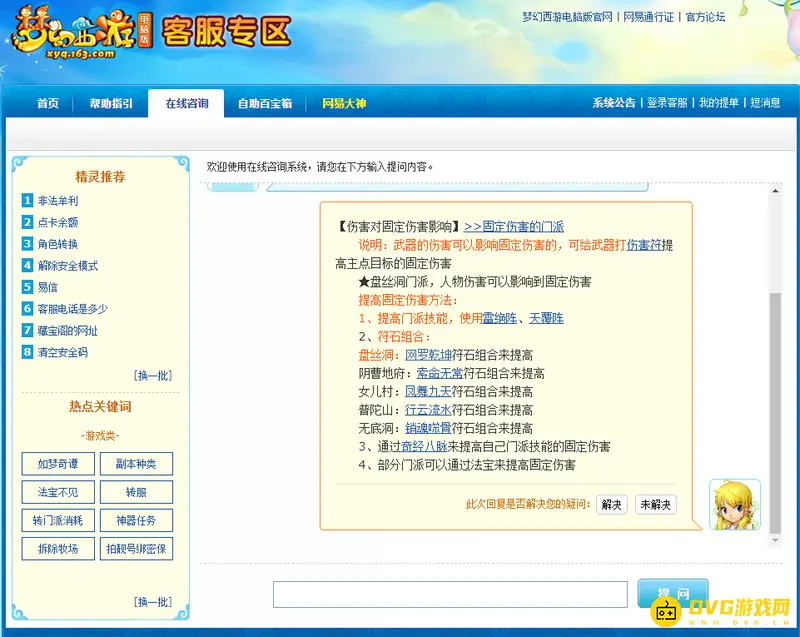
Task: Open the 销魂噬骨 rune combo link
Action: 429,428
